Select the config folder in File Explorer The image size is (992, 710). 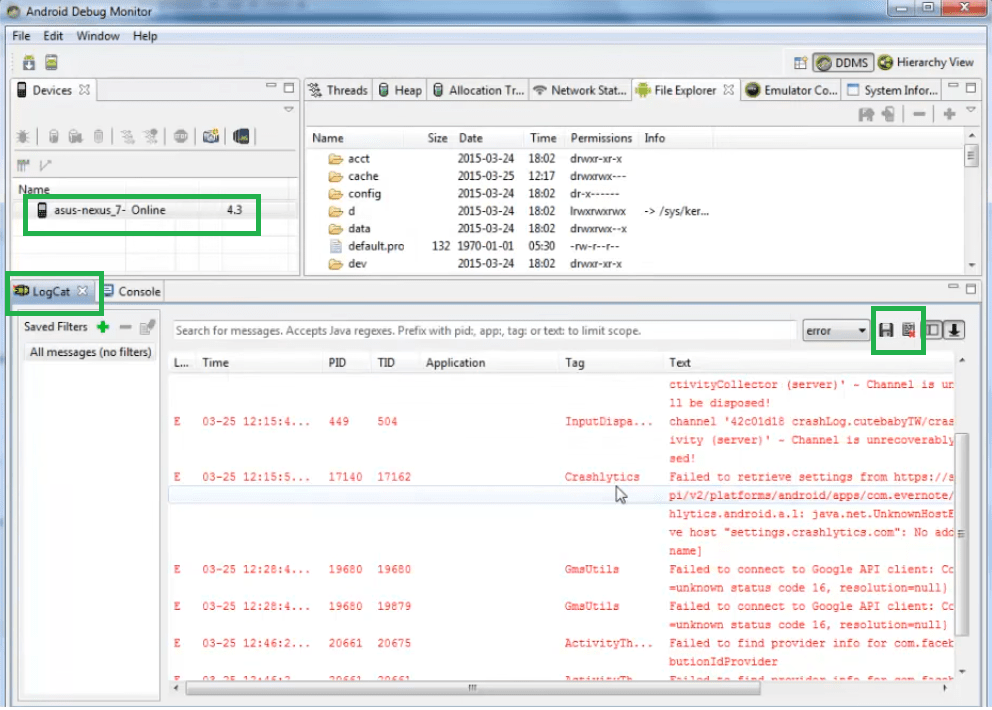(x=364, y=194)
